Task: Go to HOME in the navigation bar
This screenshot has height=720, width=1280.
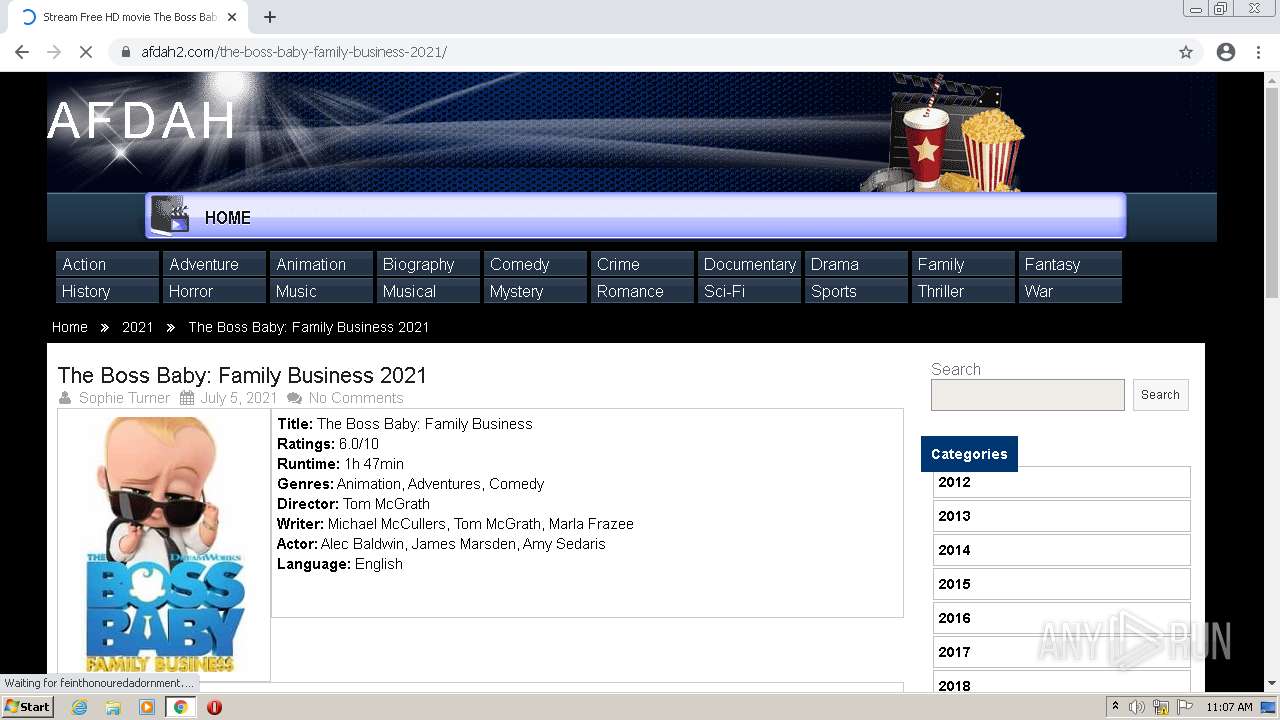Action: (228, 218)
